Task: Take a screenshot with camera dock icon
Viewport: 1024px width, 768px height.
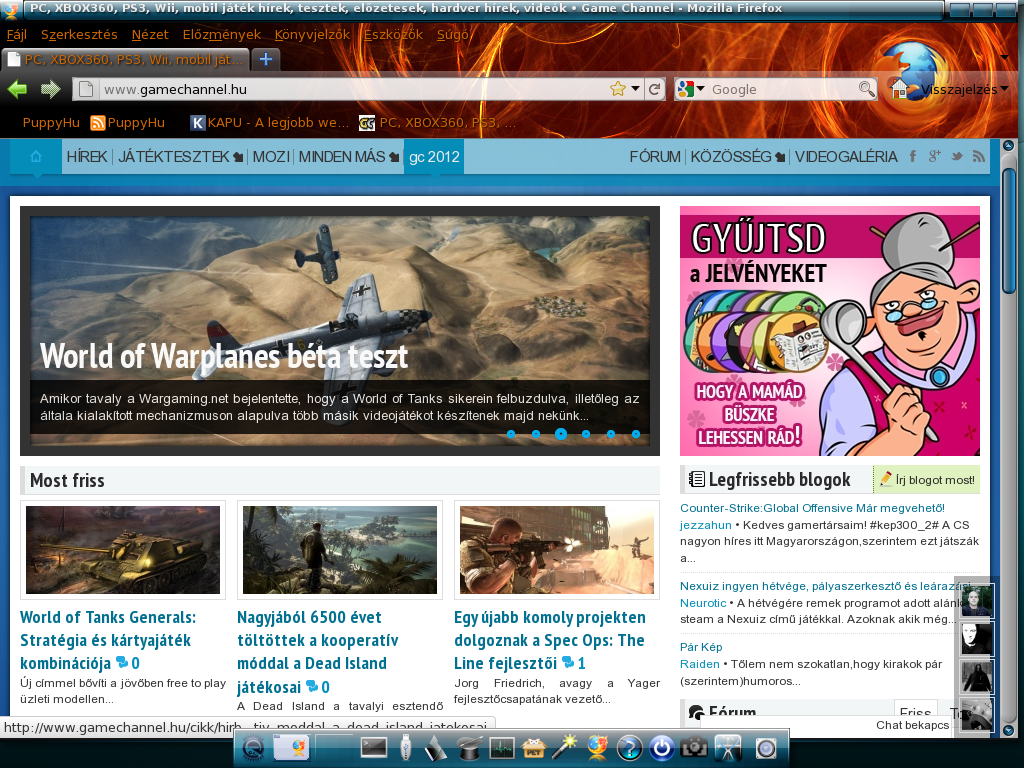Action: pyautogui.click(x=694, y=748)
